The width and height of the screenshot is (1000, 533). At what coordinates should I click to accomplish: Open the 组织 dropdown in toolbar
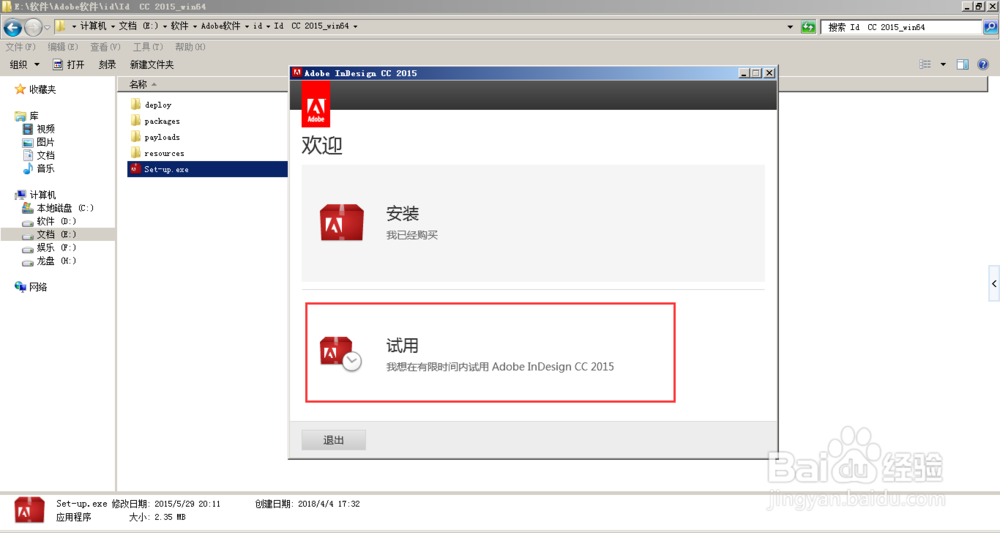pyautogui.click(x=24, y=64)
